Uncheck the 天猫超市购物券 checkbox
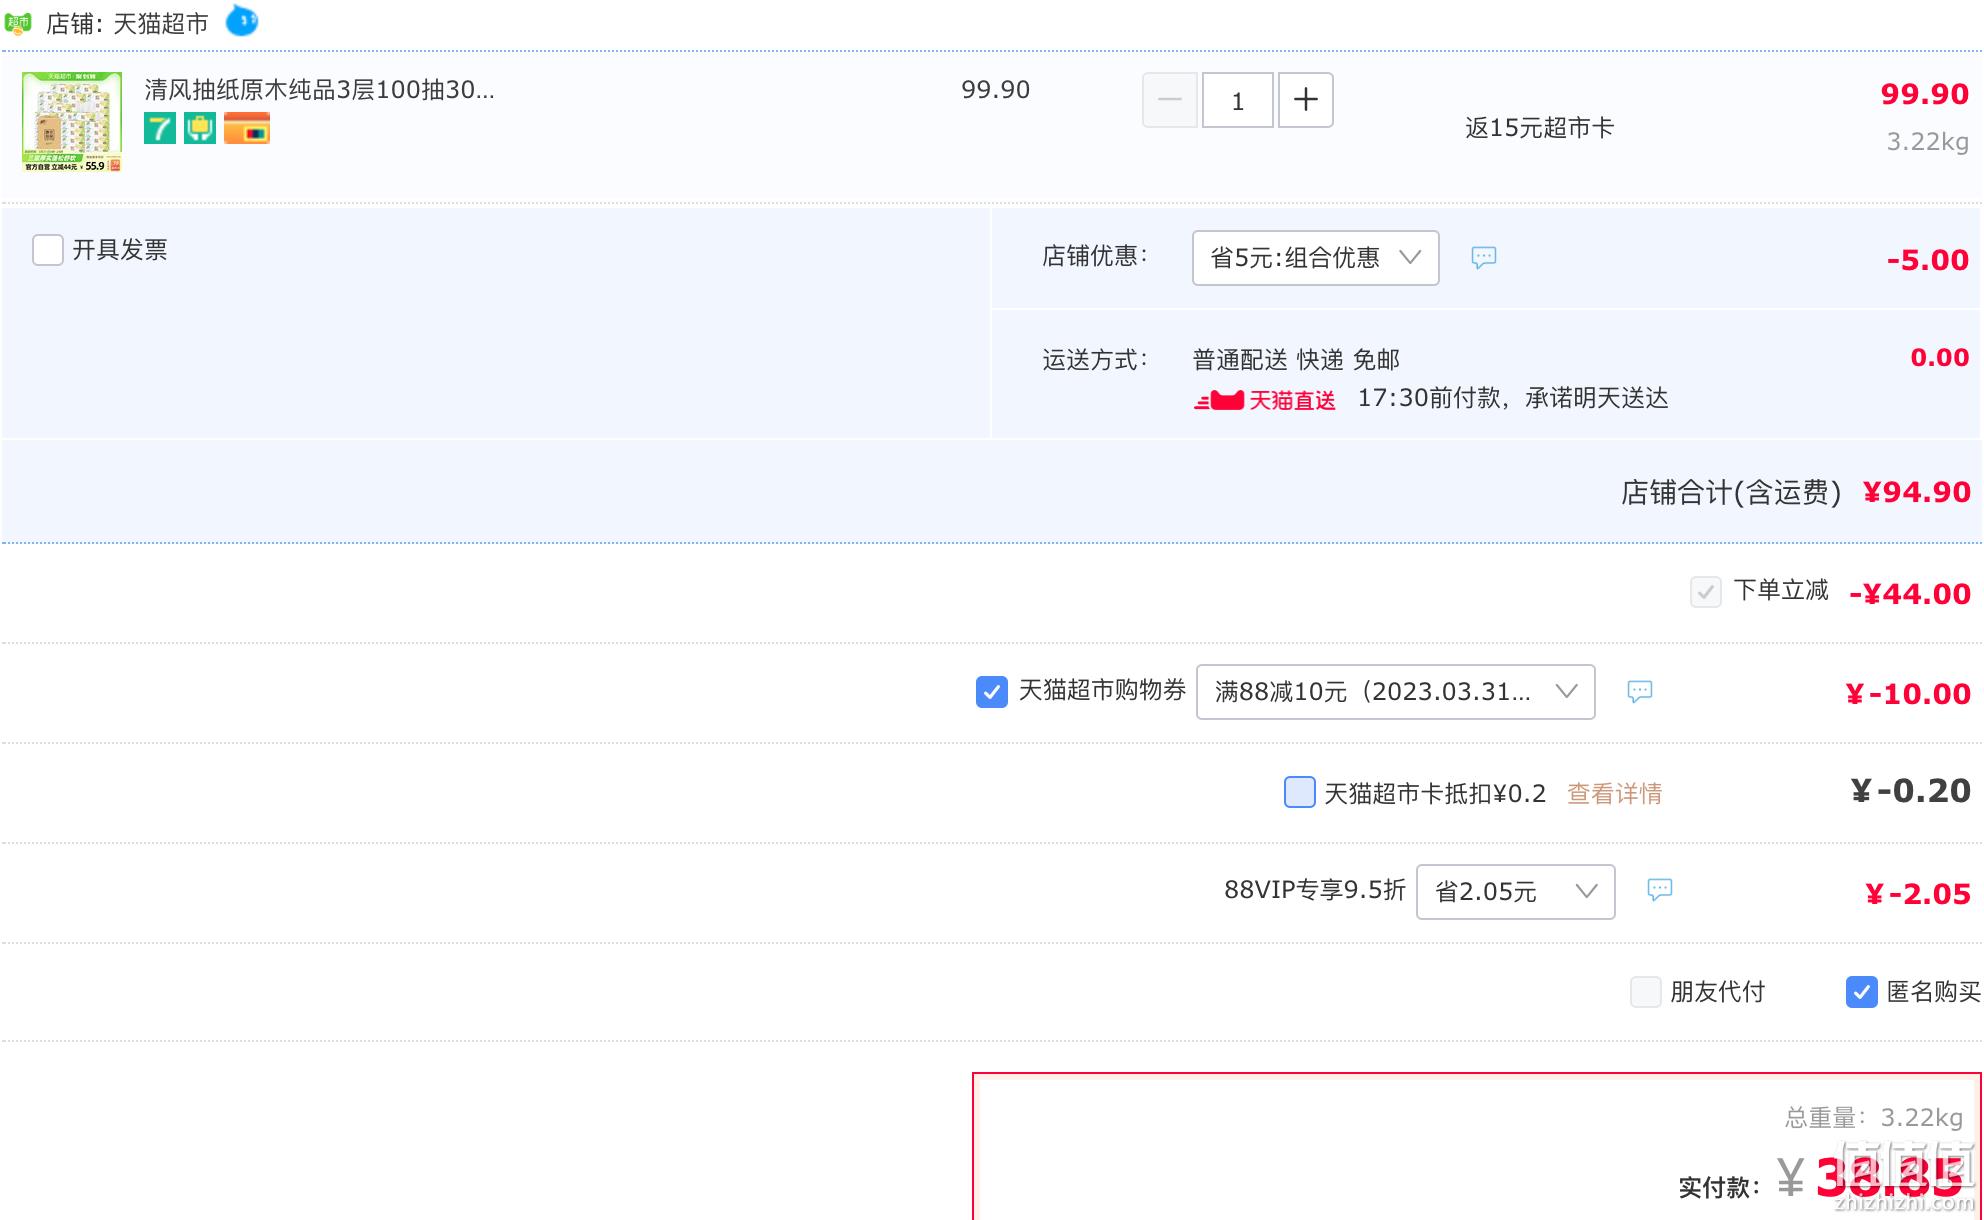Viewport: 1984px width, 1220px height. 991,691
